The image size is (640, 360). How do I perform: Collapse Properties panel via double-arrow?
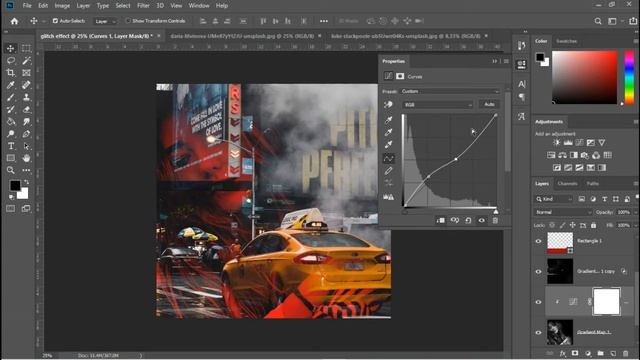[495, 61]
